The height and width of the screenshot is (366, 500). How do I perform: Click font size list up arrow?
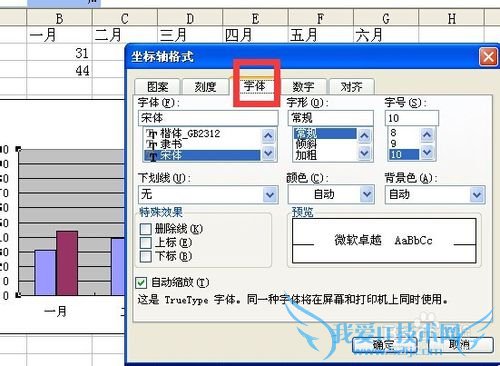click(427, 135)
